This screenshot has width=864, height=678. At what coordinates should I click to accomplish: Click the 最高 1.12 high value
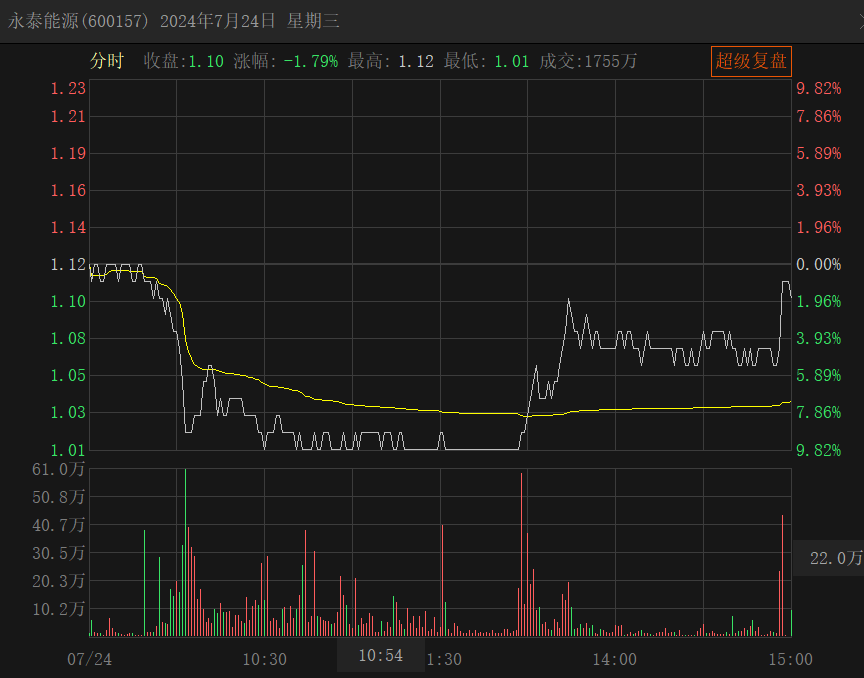pos(390,61)
